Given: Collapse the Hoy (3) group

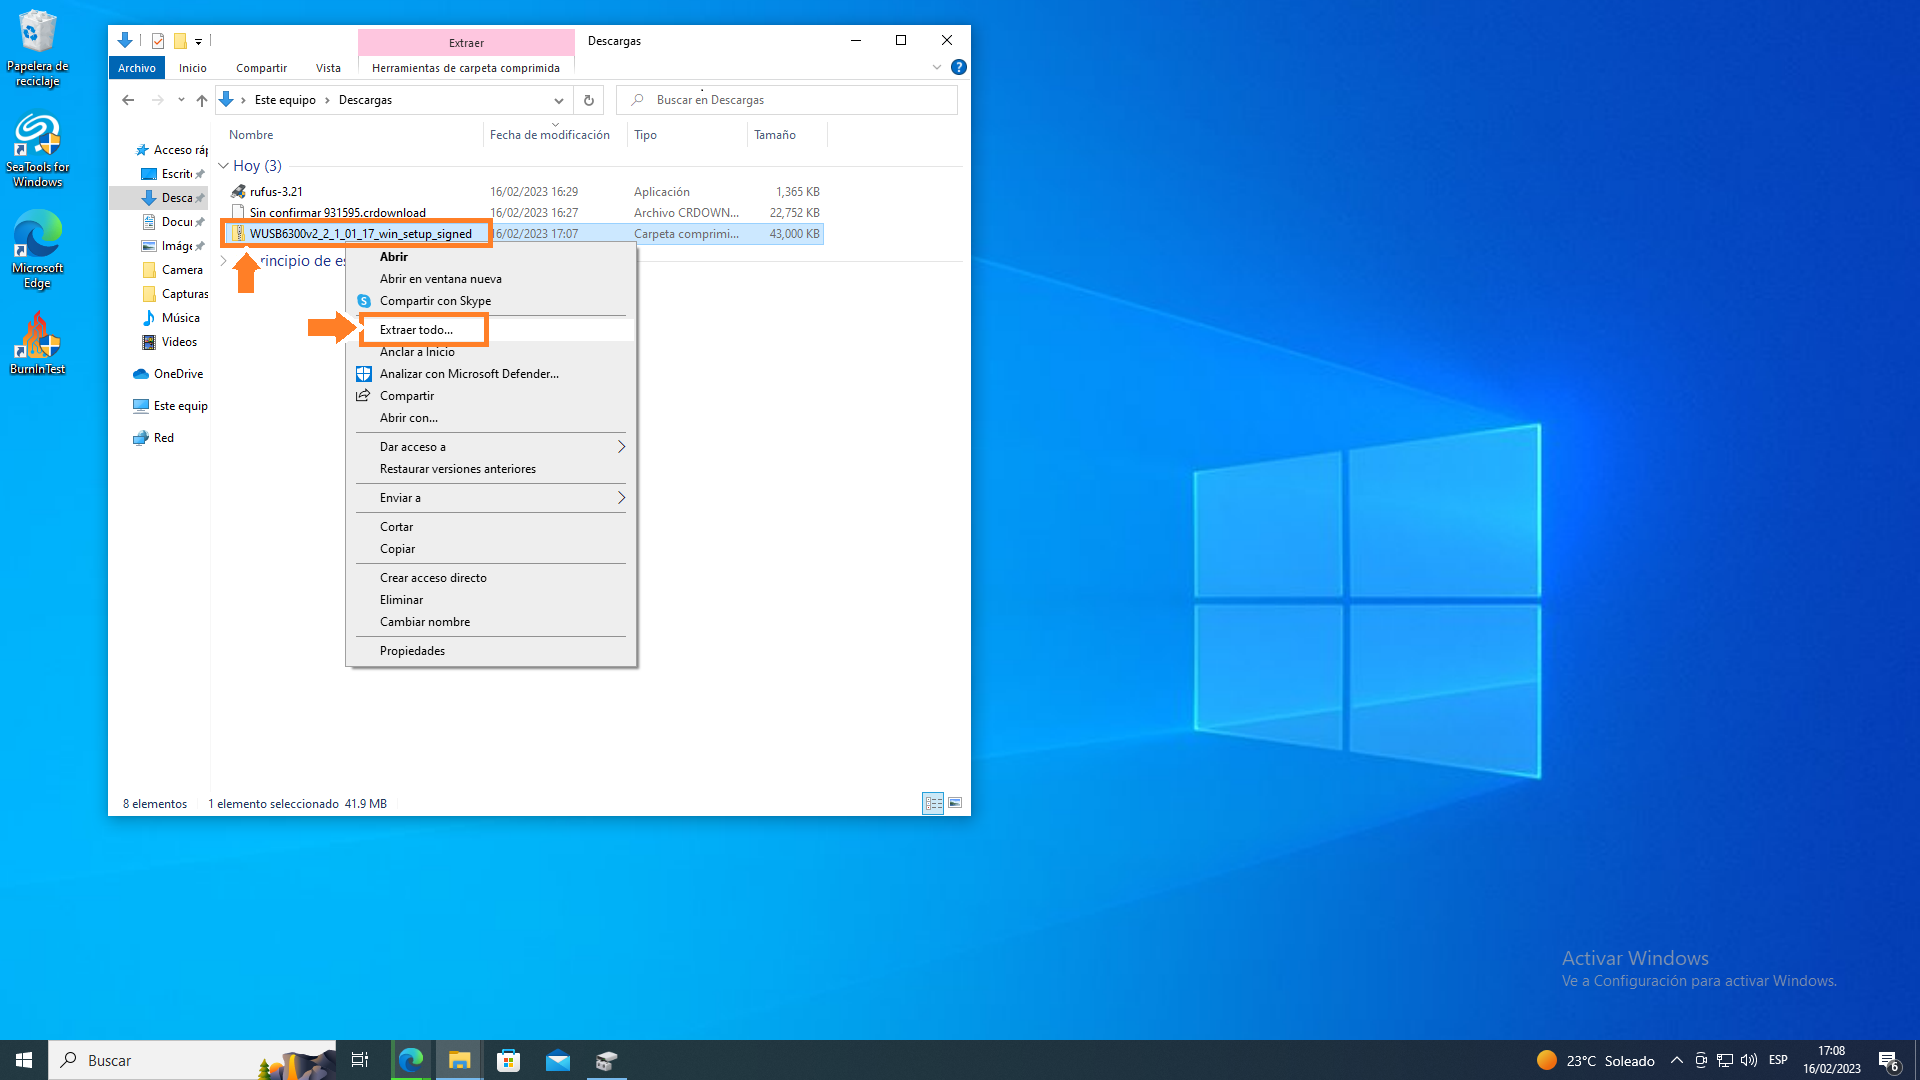Looking at the screenshot, I should pyautogui.click(x=224, y=166).
